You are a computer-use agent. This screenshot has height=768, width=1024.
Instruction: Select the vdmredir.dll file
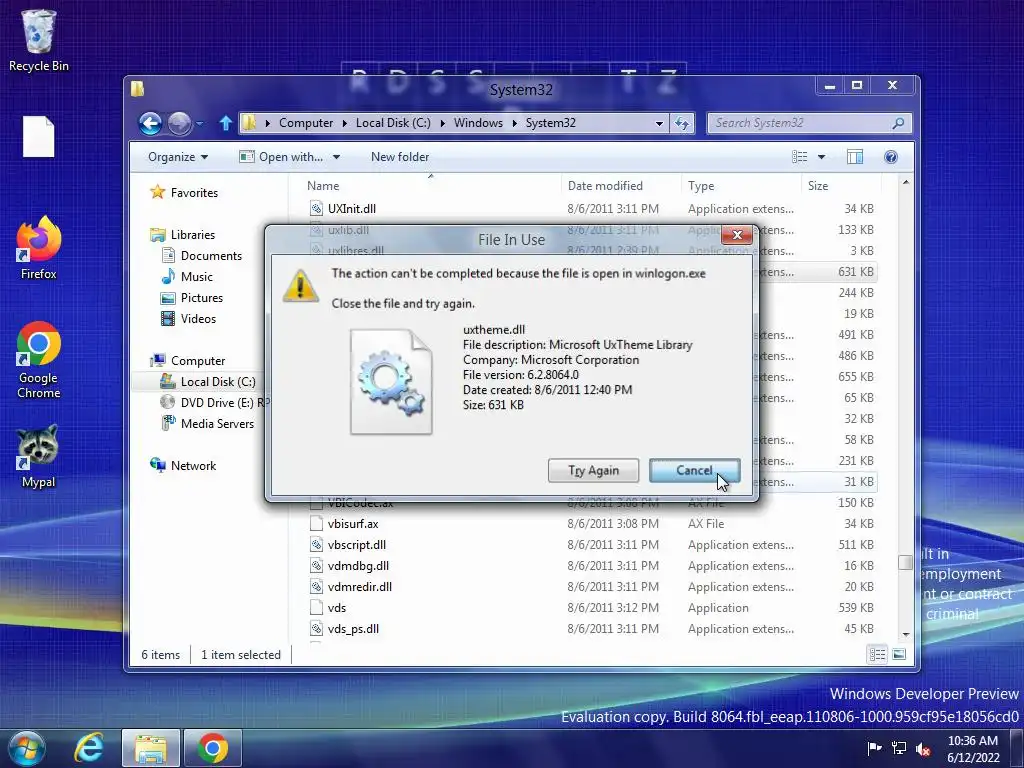coord(360,586)
